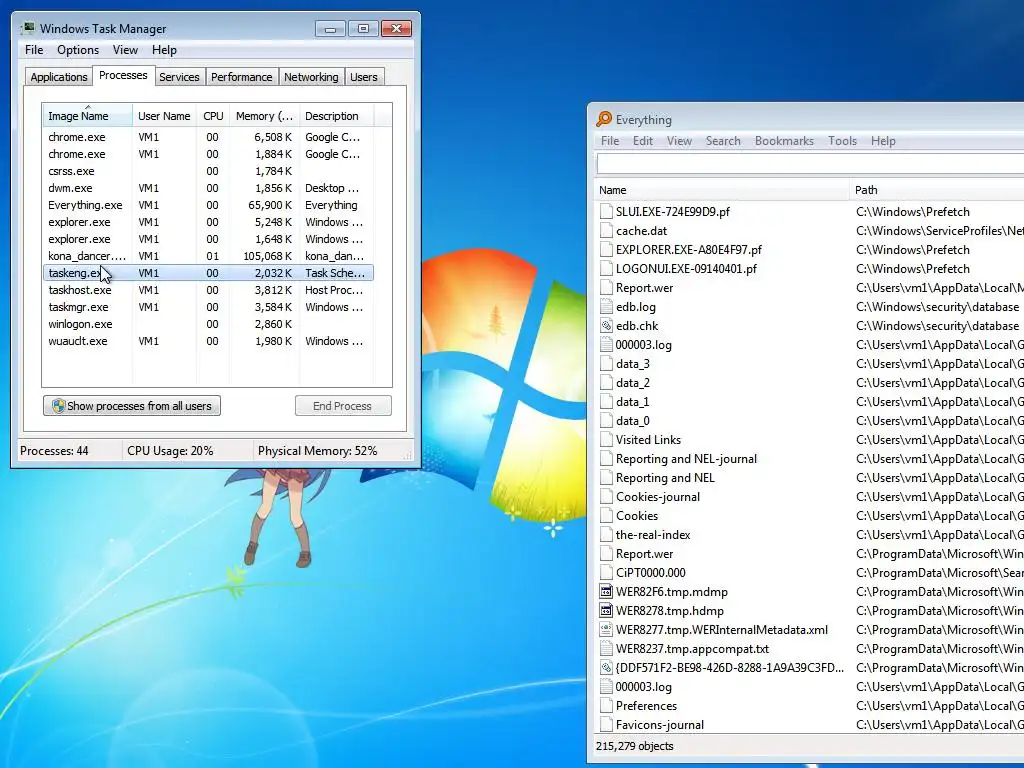Click the icon beside {DDF571F2-BE98-426D file
This screenshot has height=768, width=1024.
[x=606, y=667]
